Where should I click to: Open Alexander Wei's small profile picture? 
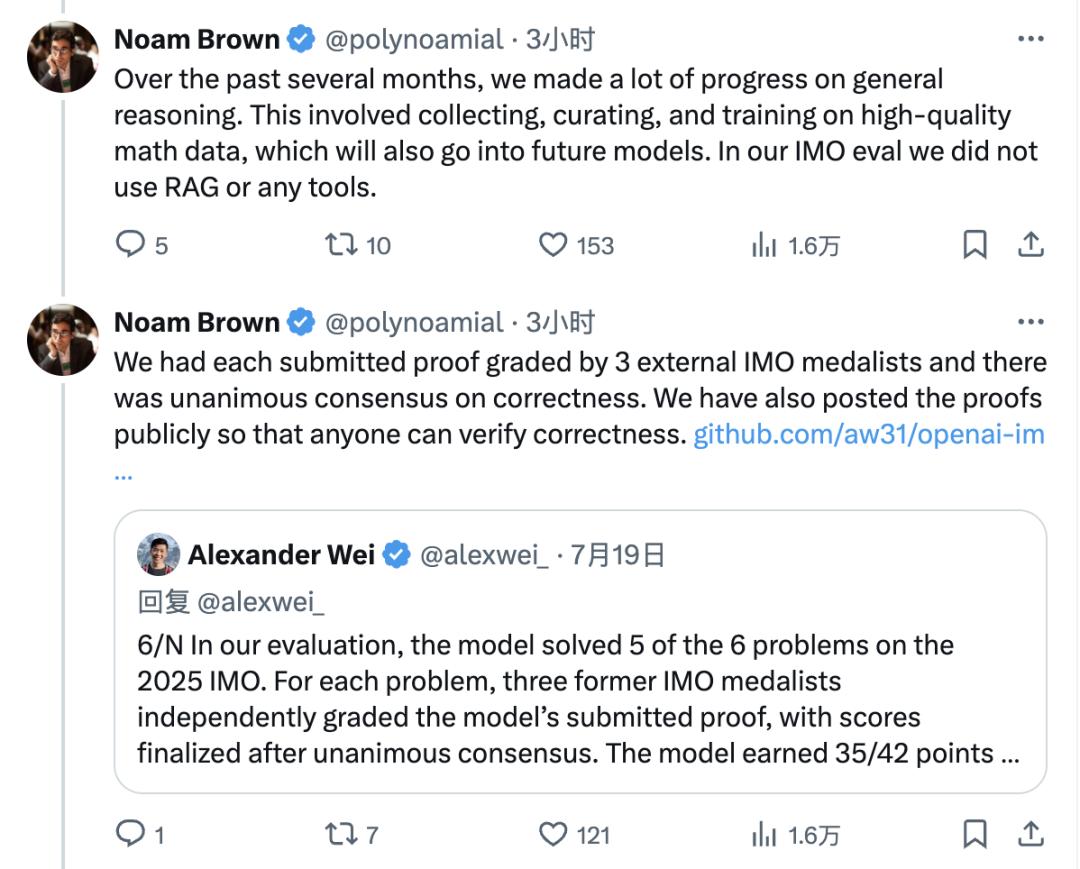158,554
